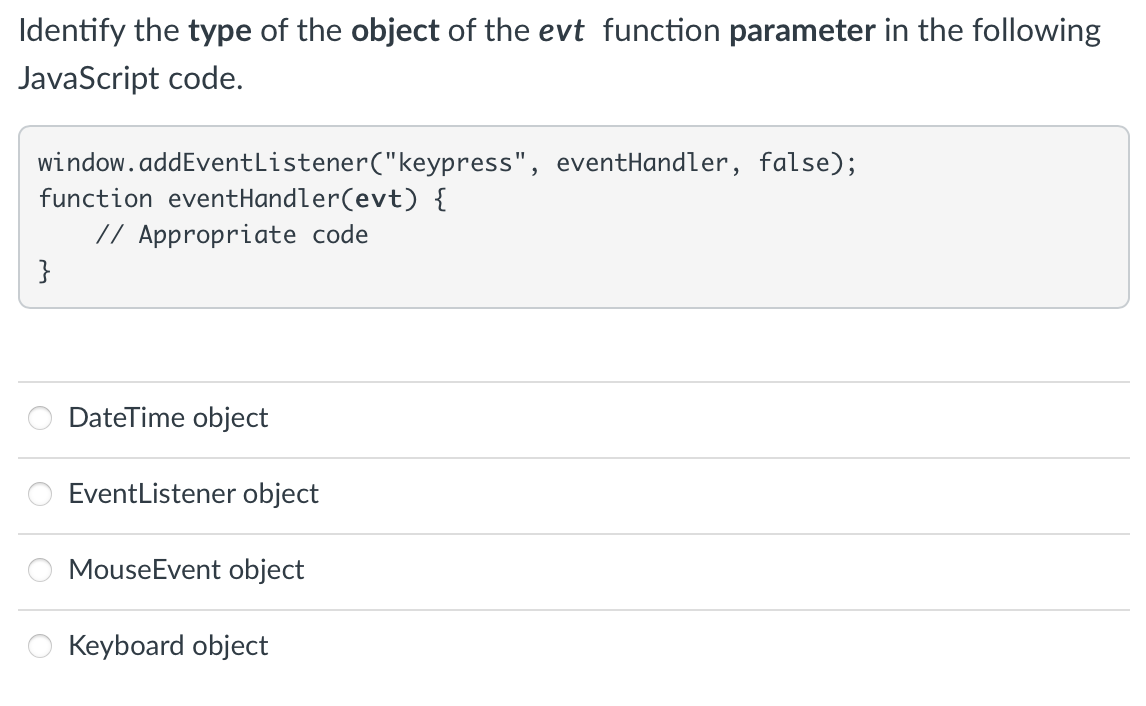The height and width of the screenshot is (706, 1146).
Task: Pick the MouseEvent object radio option
Action: coord(40,570)
